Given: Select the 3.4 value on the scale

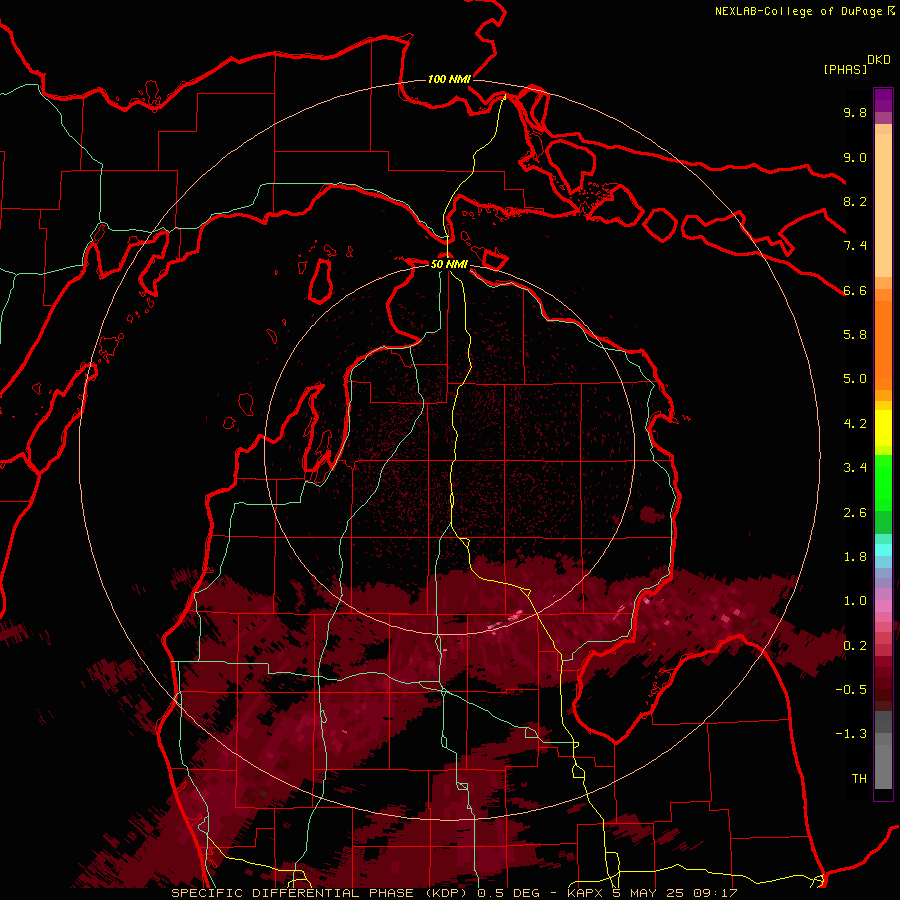Looking at the screenshot, I should click(x=855, y=468).
